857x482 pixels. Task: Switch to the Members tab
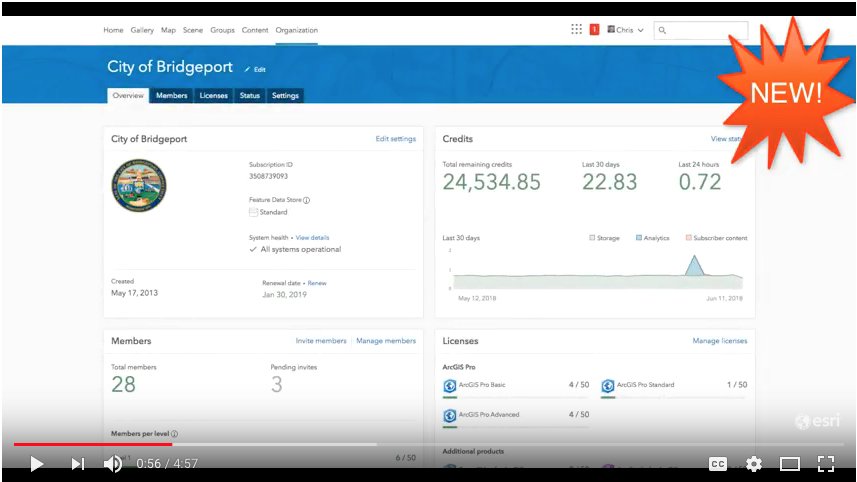coord(172,95)
